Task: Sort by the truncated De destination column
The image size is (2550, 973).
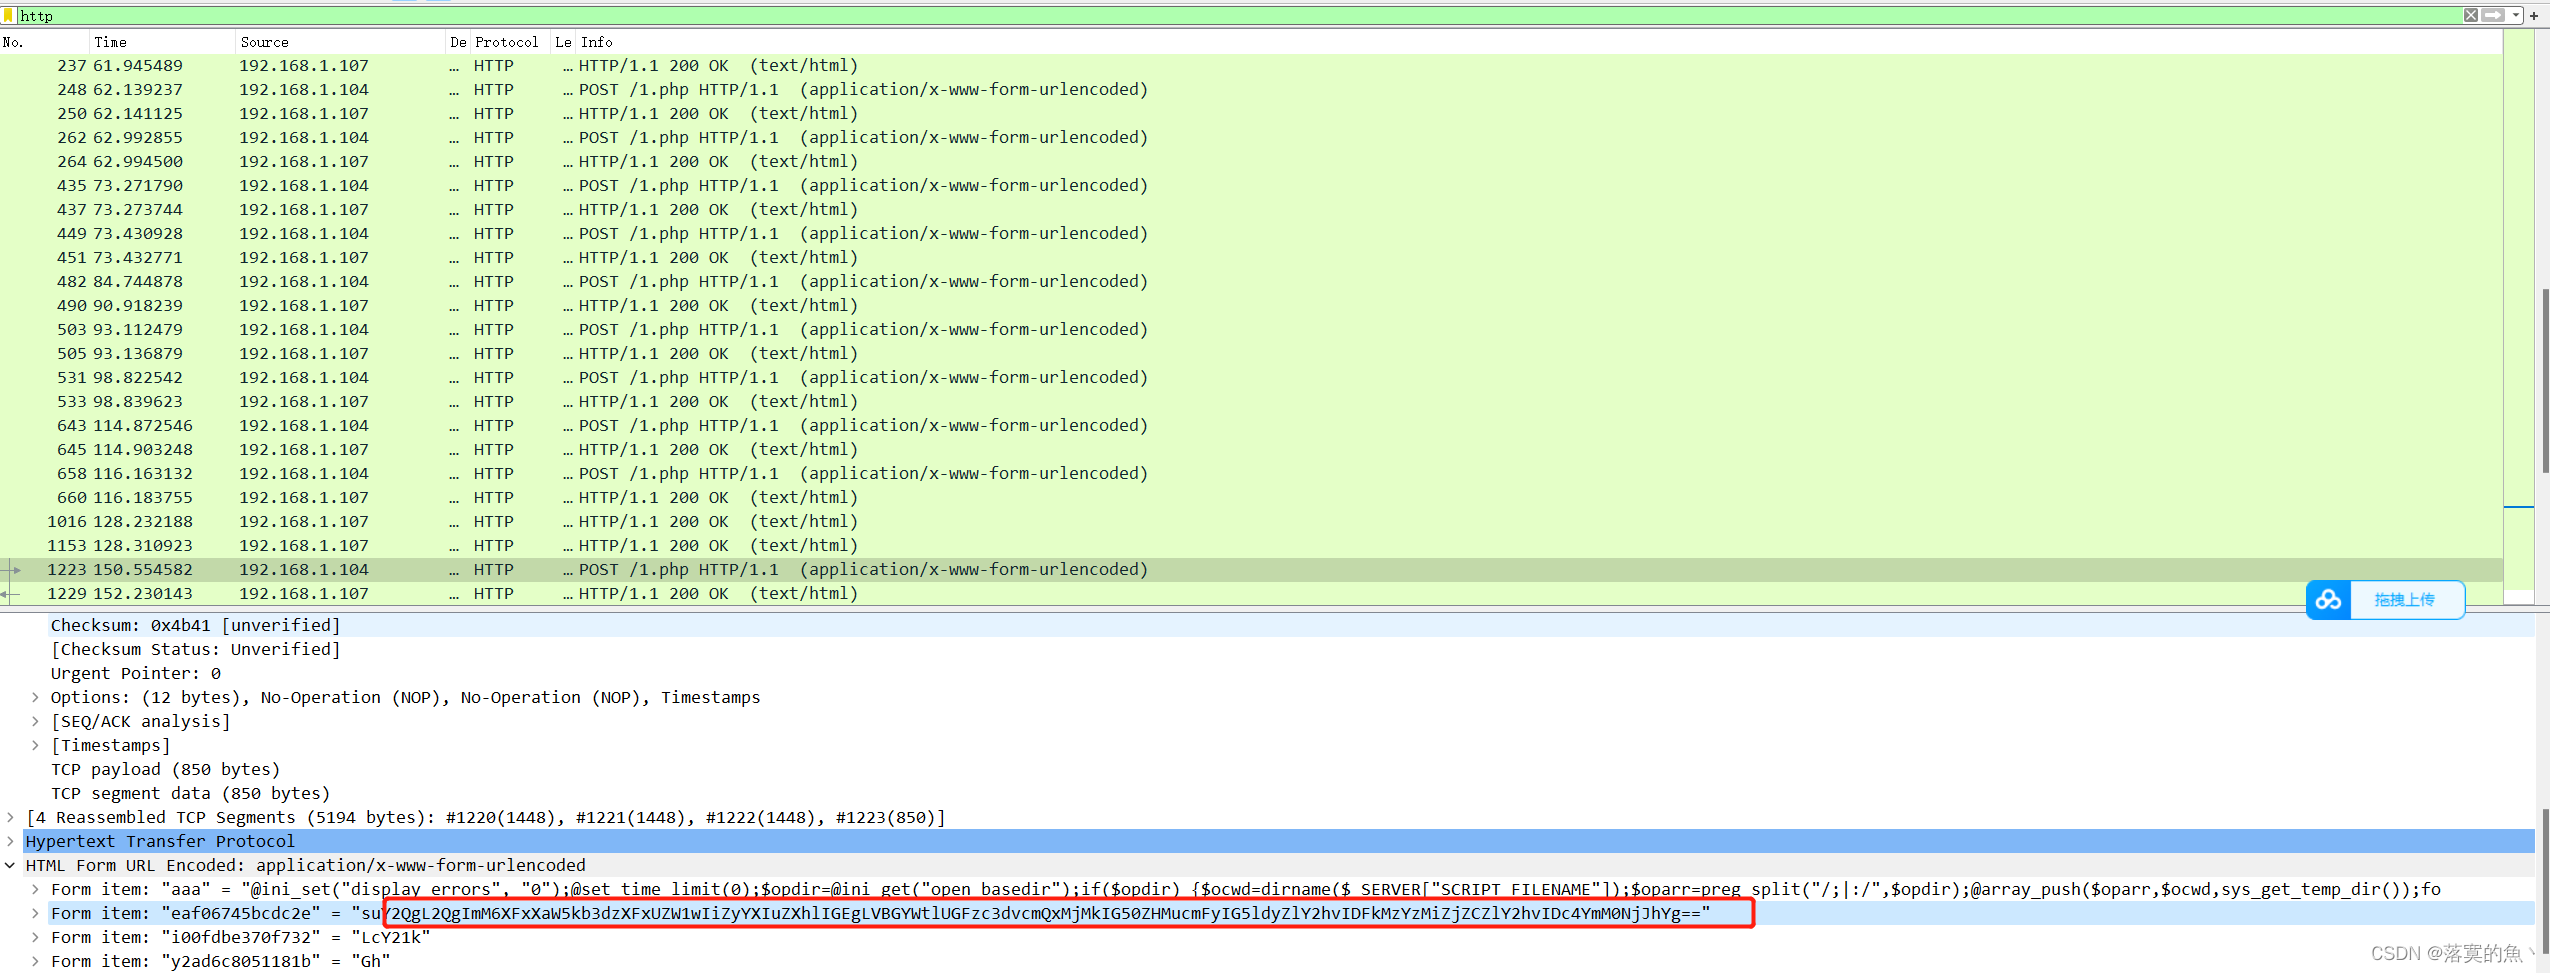Action: click(x=459, y=42)
